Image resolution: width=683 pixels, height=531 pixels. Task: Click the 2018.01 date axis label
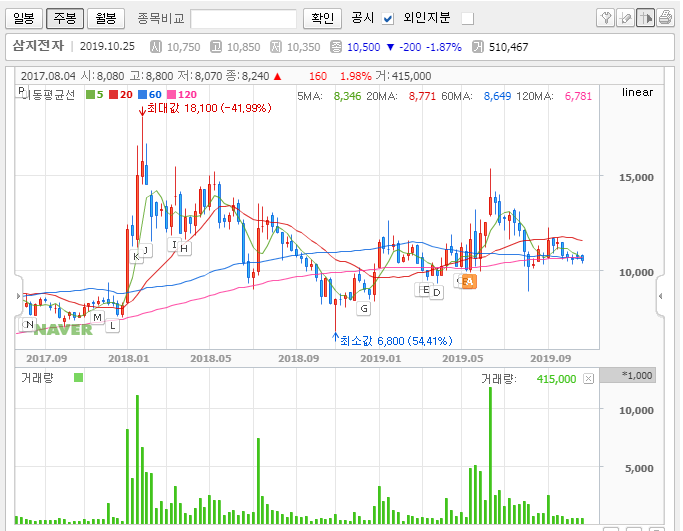pos(128,359)
